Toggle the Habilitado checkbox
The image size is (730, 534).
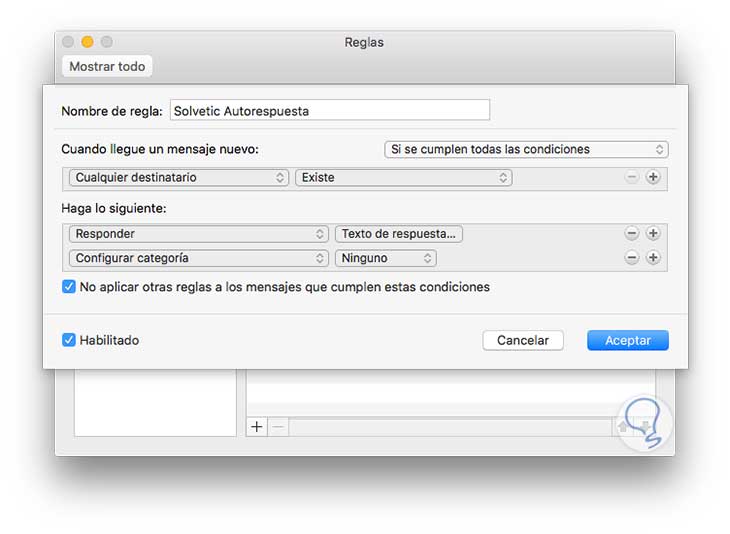point(69,340)
